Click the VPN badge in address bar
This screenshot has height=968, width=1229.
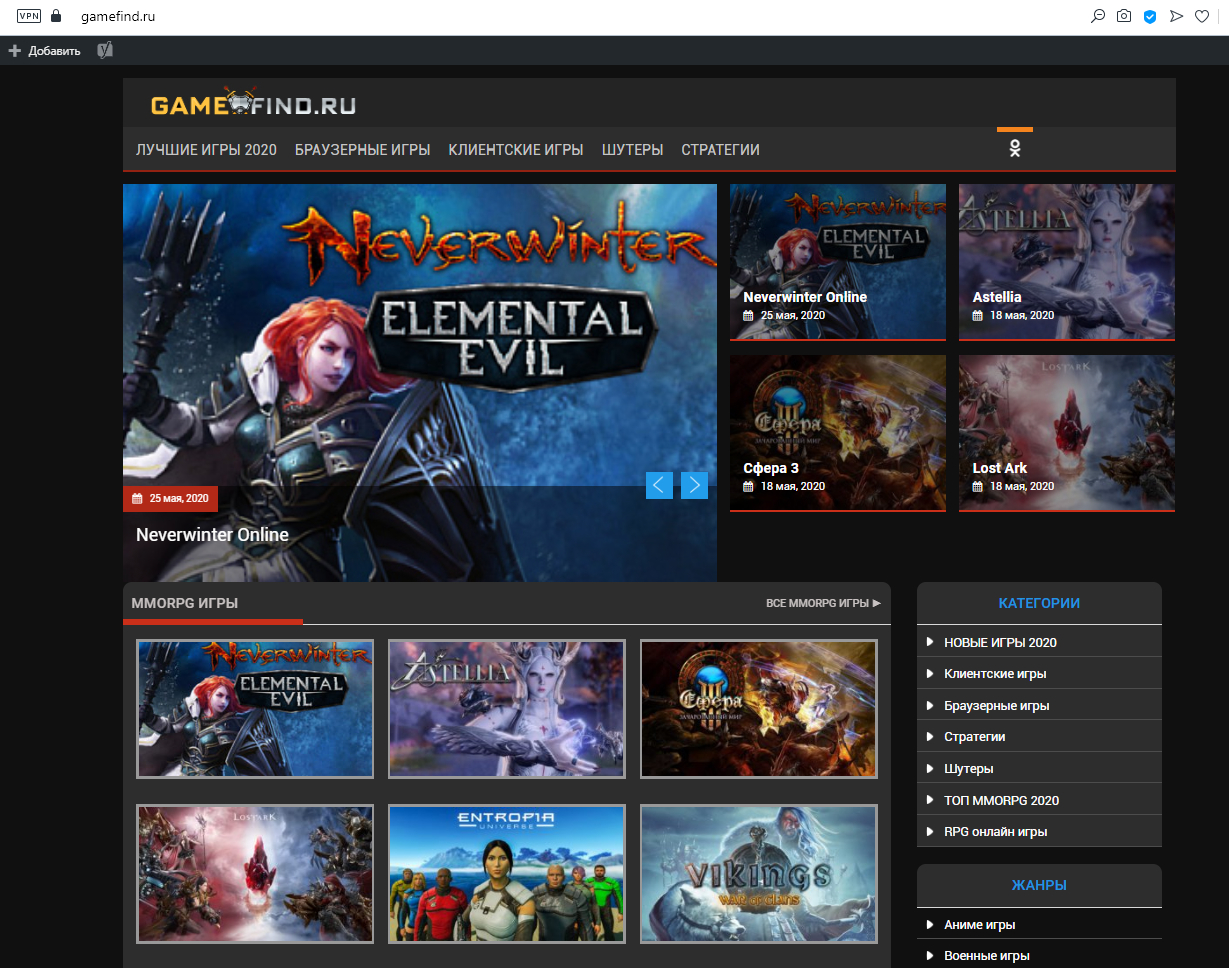coord(29,16)
